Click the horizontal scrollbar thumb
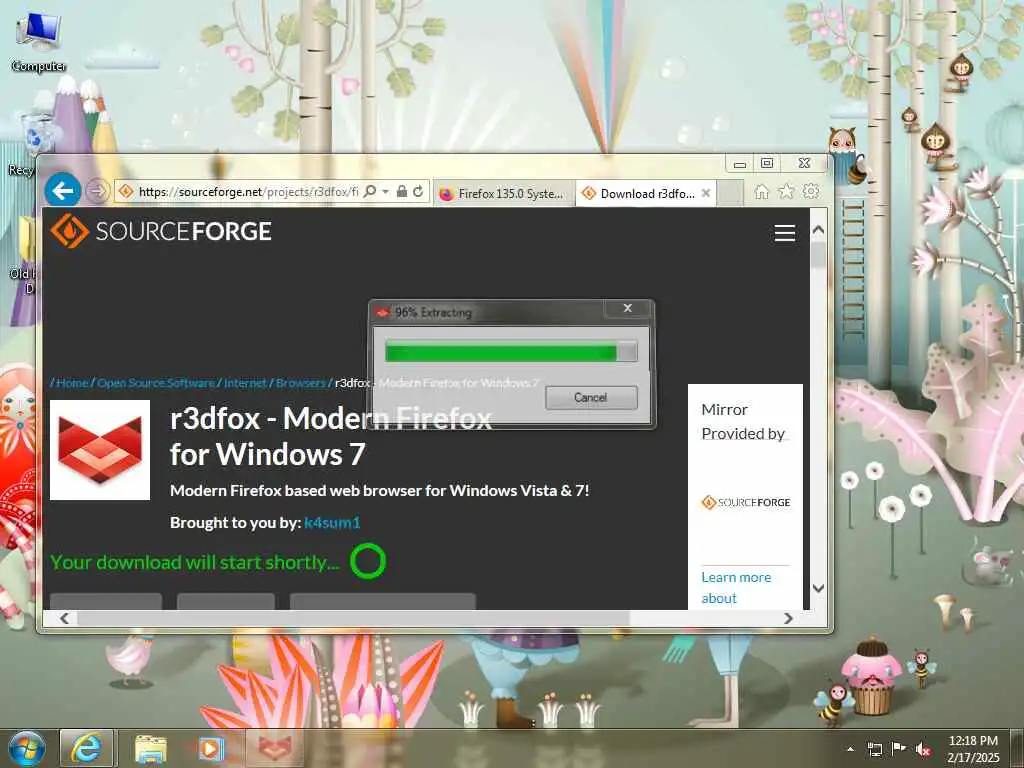 pyautogui.click(x=353, y=618)
